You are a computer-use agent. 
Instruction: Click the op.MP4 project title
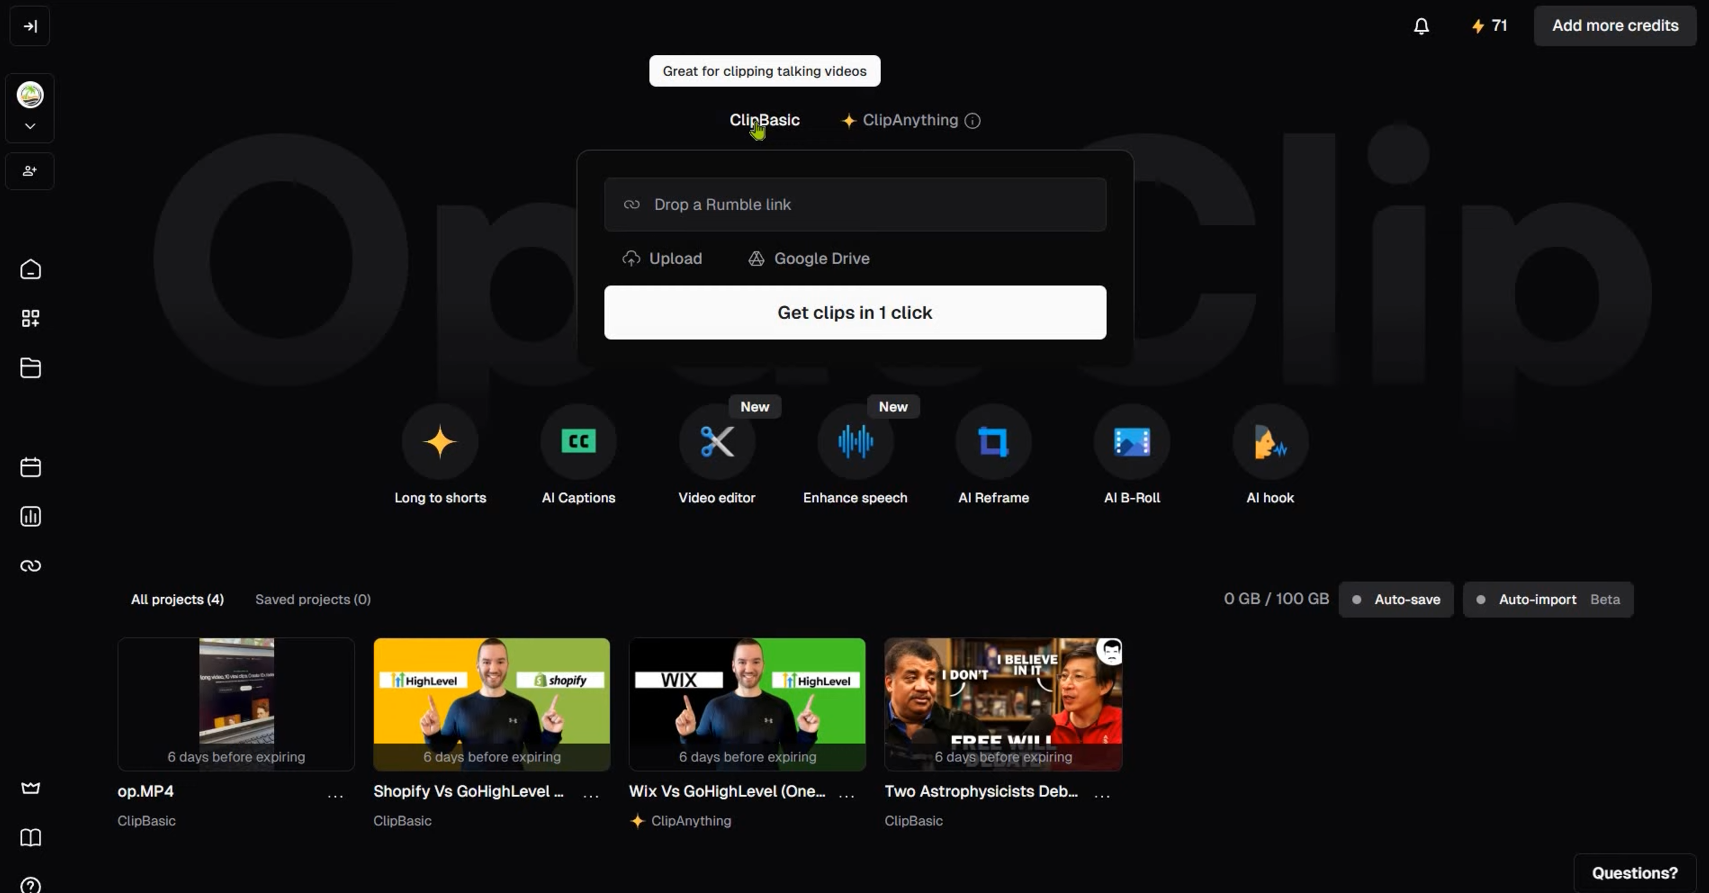coord(146,791)
